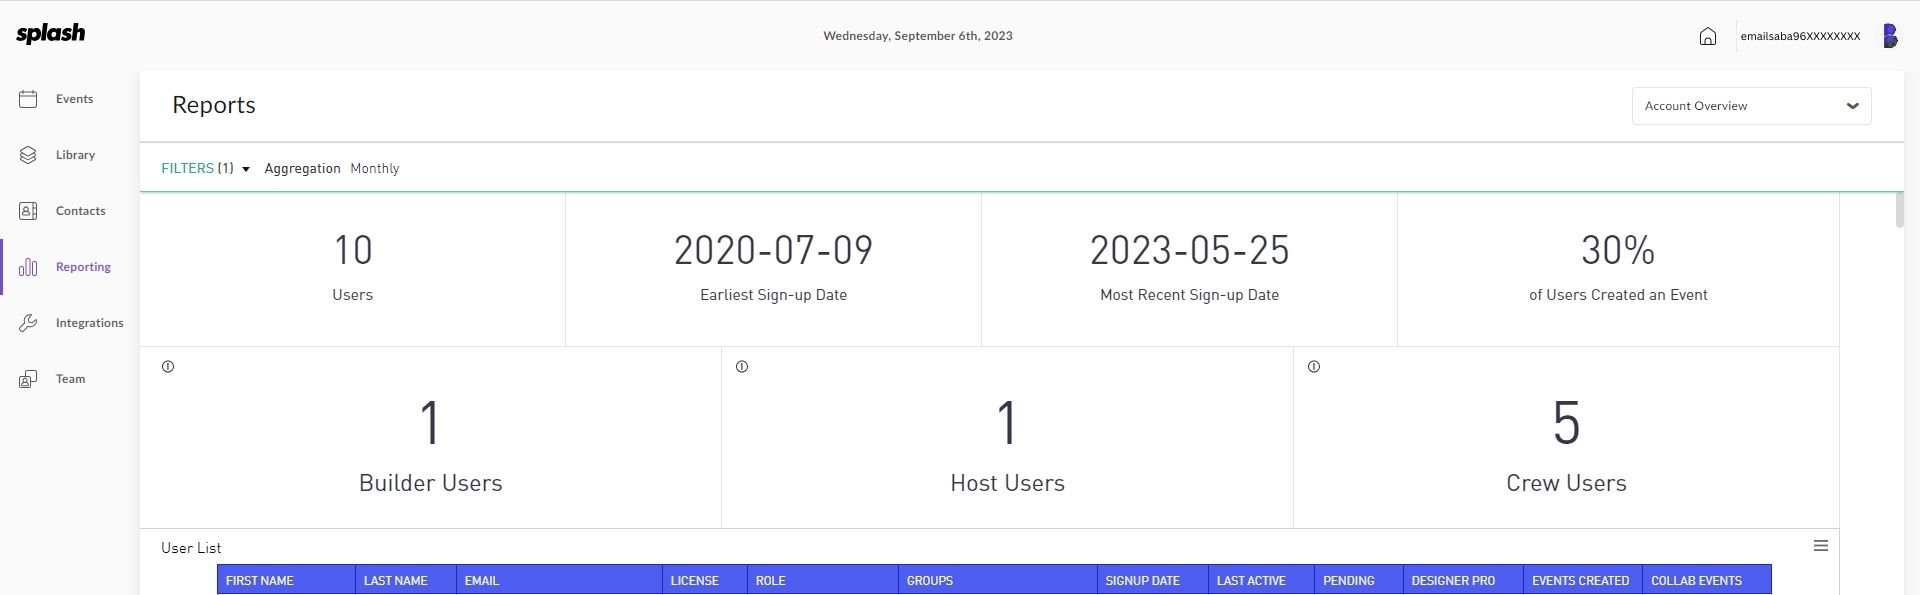The image size is (1920, 595).
Task: Sort by the EVENTS CREATED column header
Action: pos(1581,580)
